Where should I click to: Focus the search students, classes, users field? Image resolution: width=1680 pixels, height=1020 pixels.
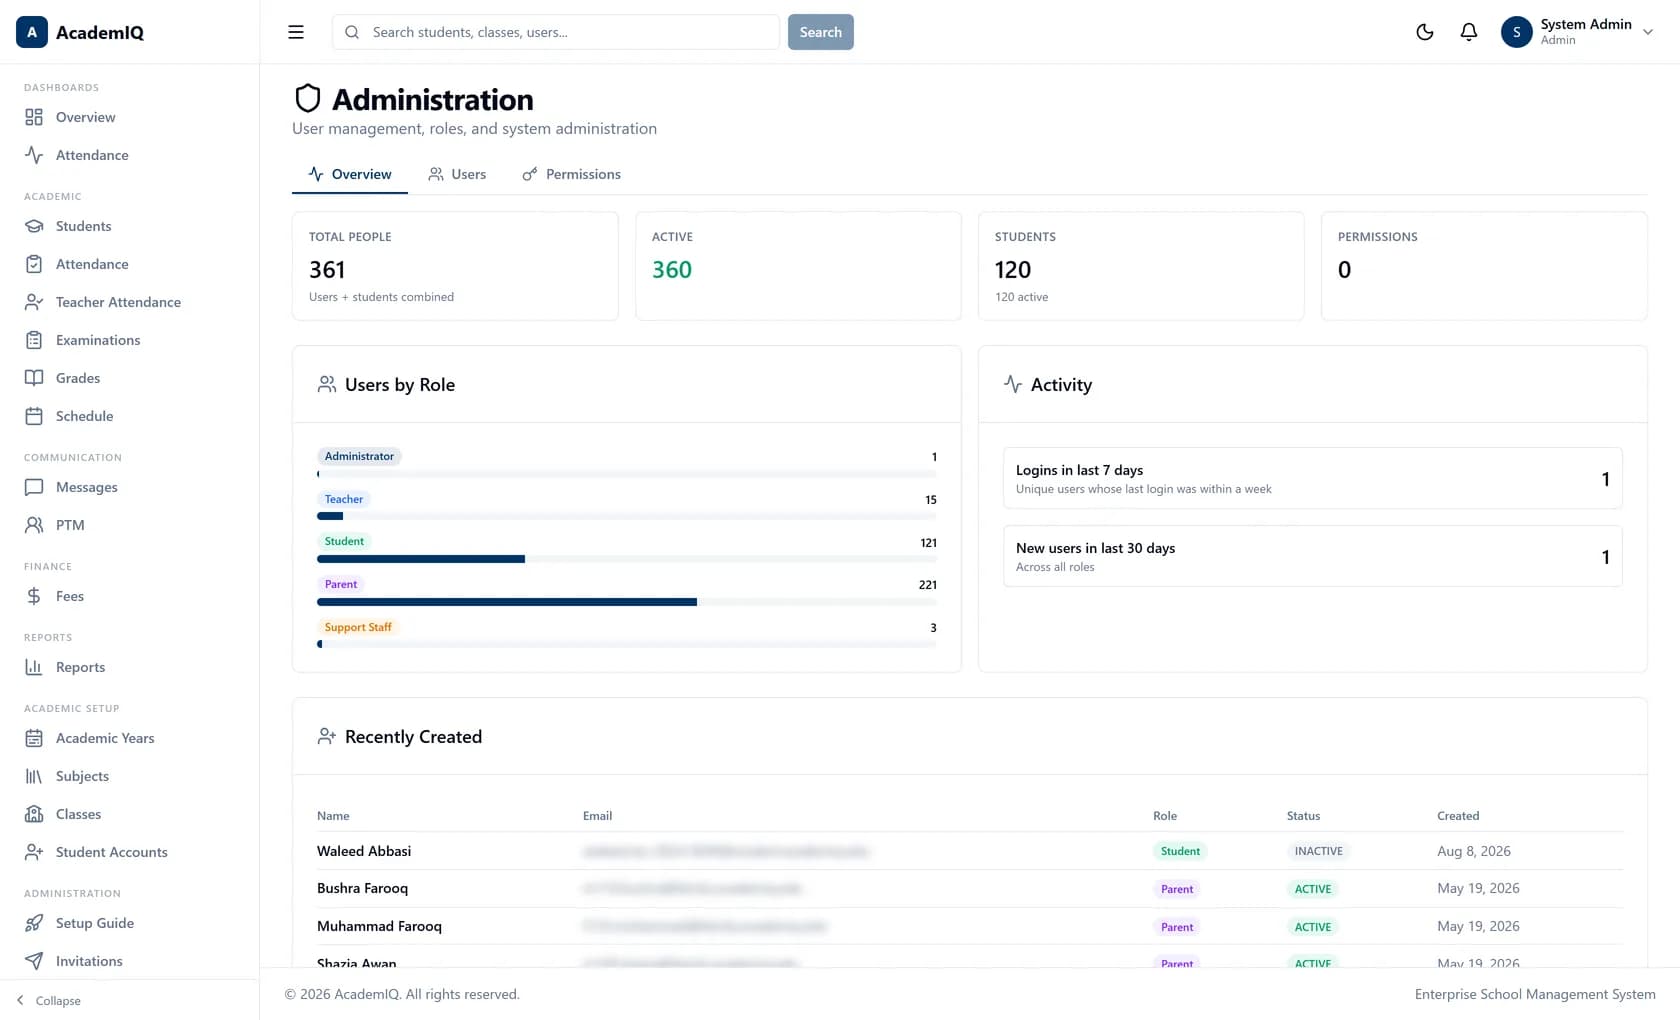[556, 32]
